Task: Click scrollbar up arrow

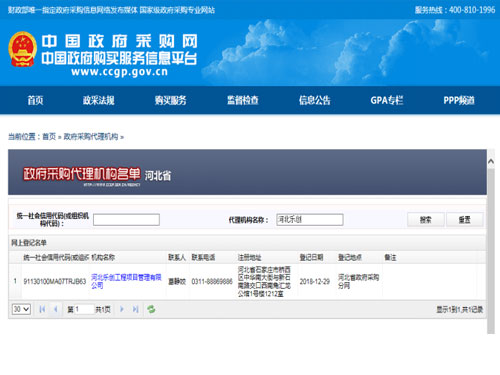Action: (491, 161)
